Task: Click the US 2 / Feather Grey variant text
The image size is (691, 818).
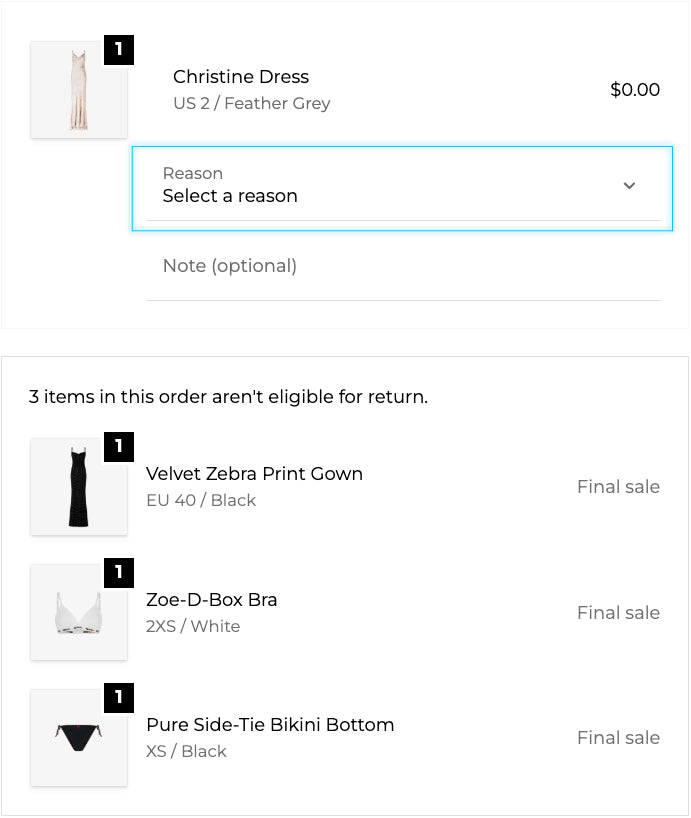Action: pos(251,103)
